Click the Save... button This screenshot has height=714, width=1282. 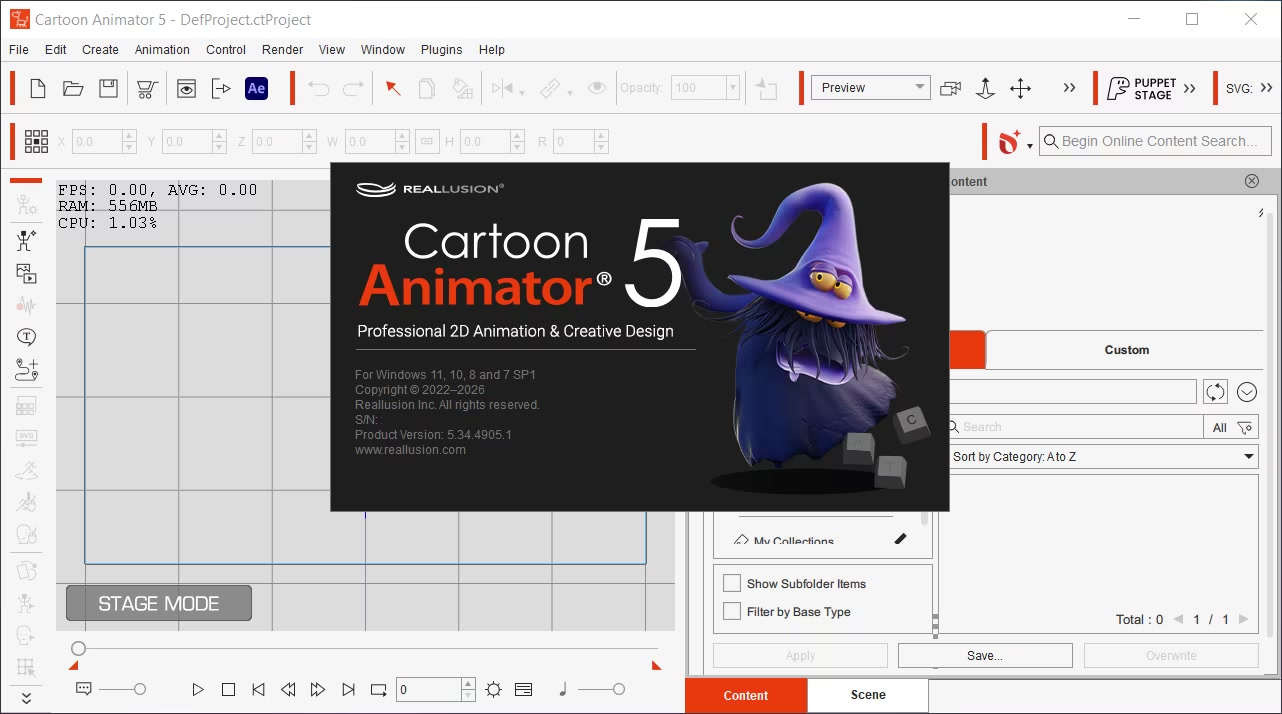(984, 655)
